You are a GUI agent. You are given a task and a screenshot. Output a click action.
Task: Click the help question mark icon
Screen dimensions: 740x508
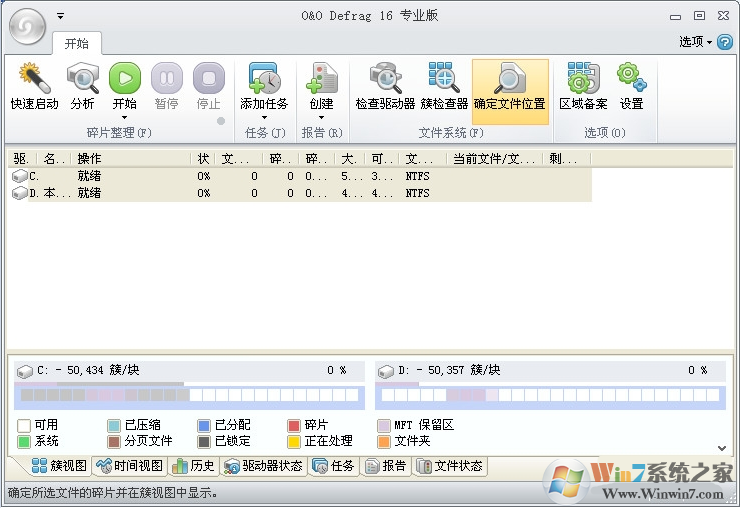coord(725,42)
